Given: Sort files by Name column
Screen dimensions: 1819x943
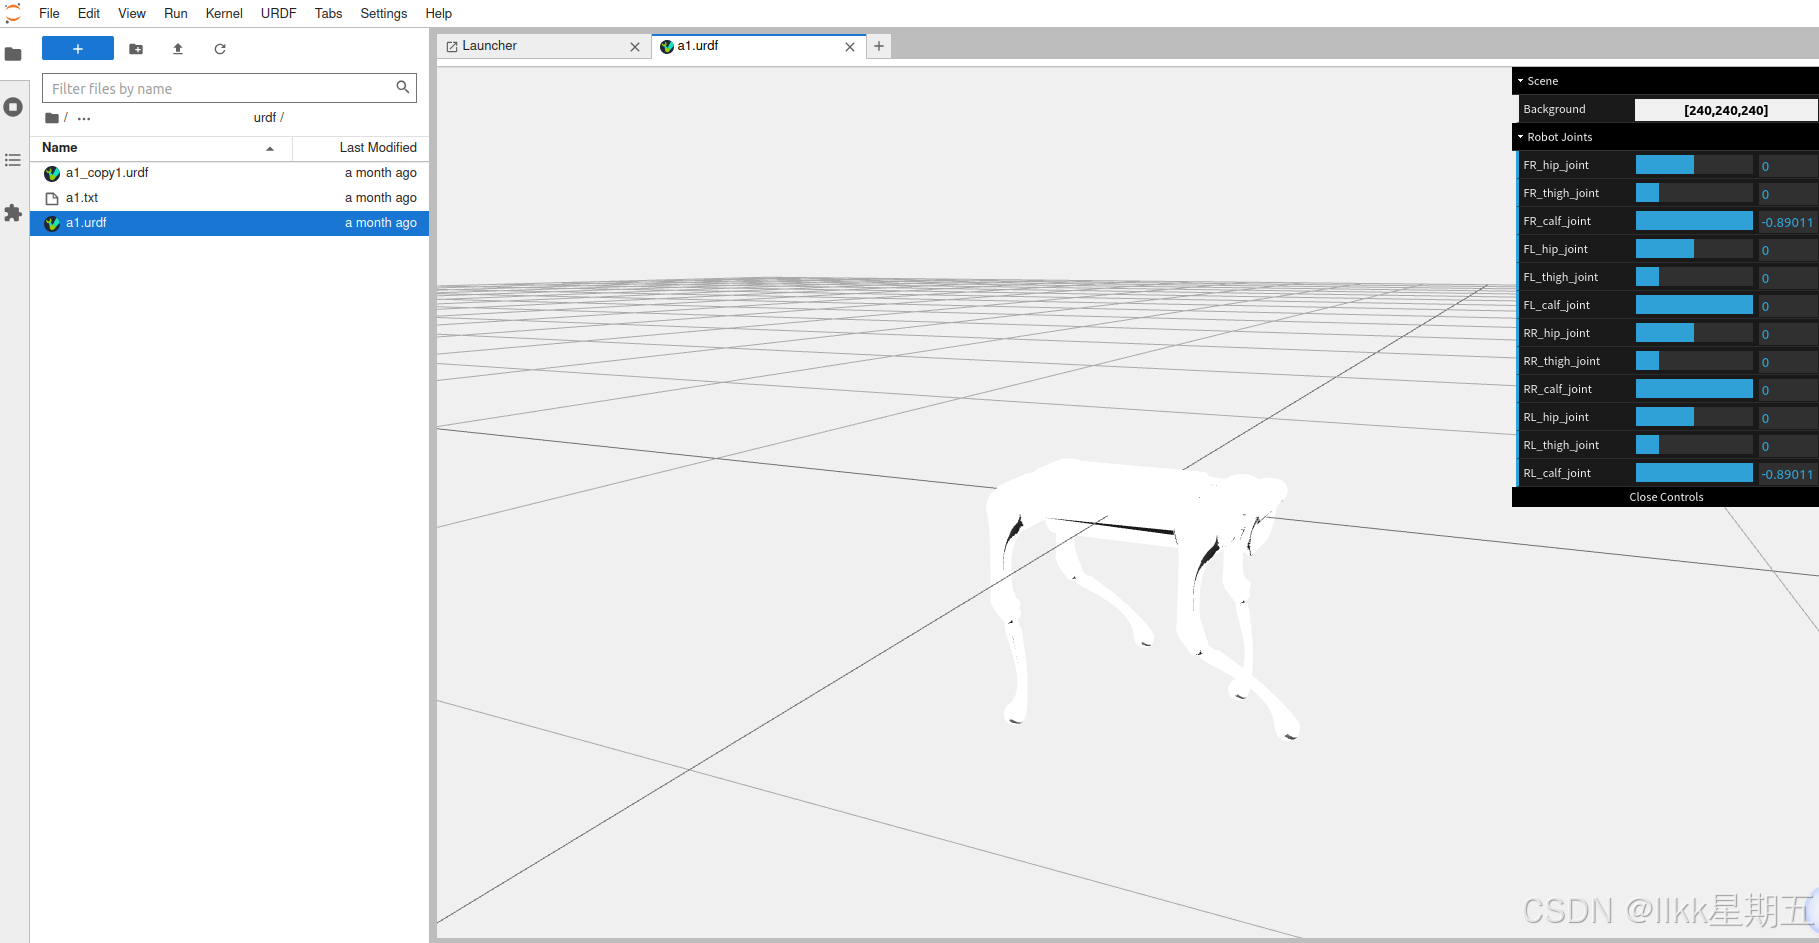Looking at the screenshot, I should tap(160, 148).
